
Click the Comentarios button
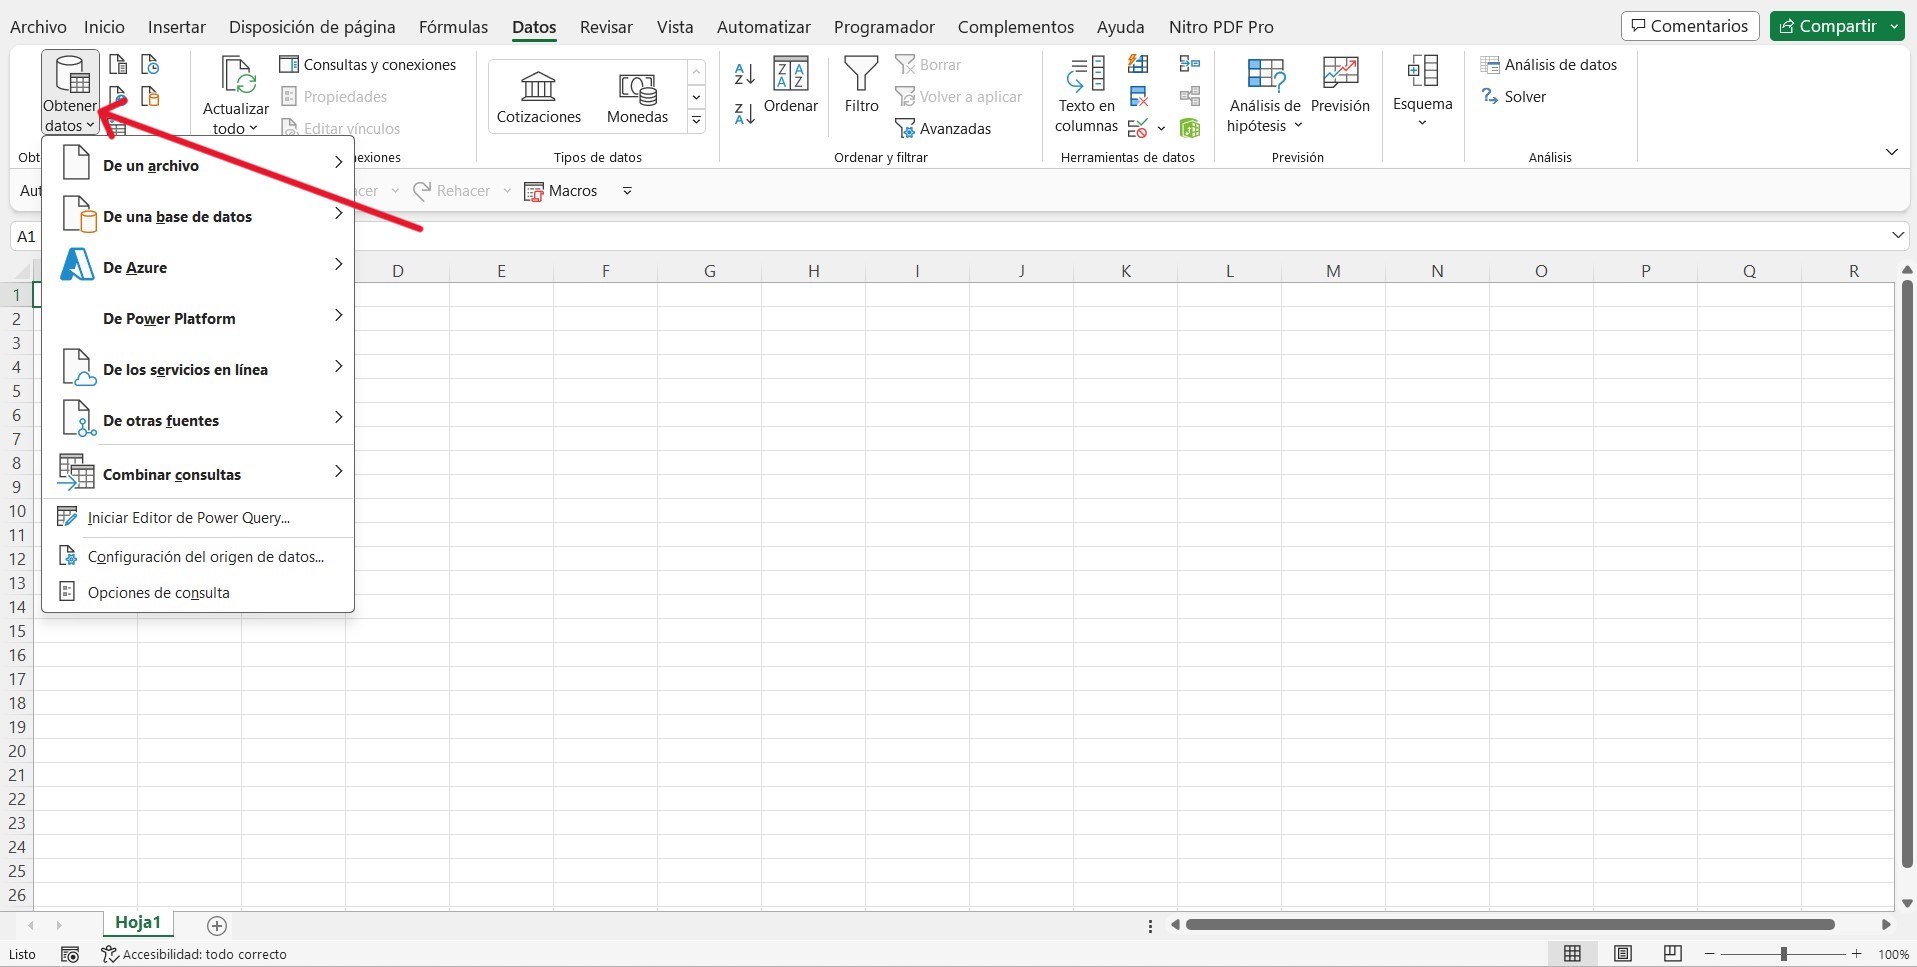coord(1689,26)
